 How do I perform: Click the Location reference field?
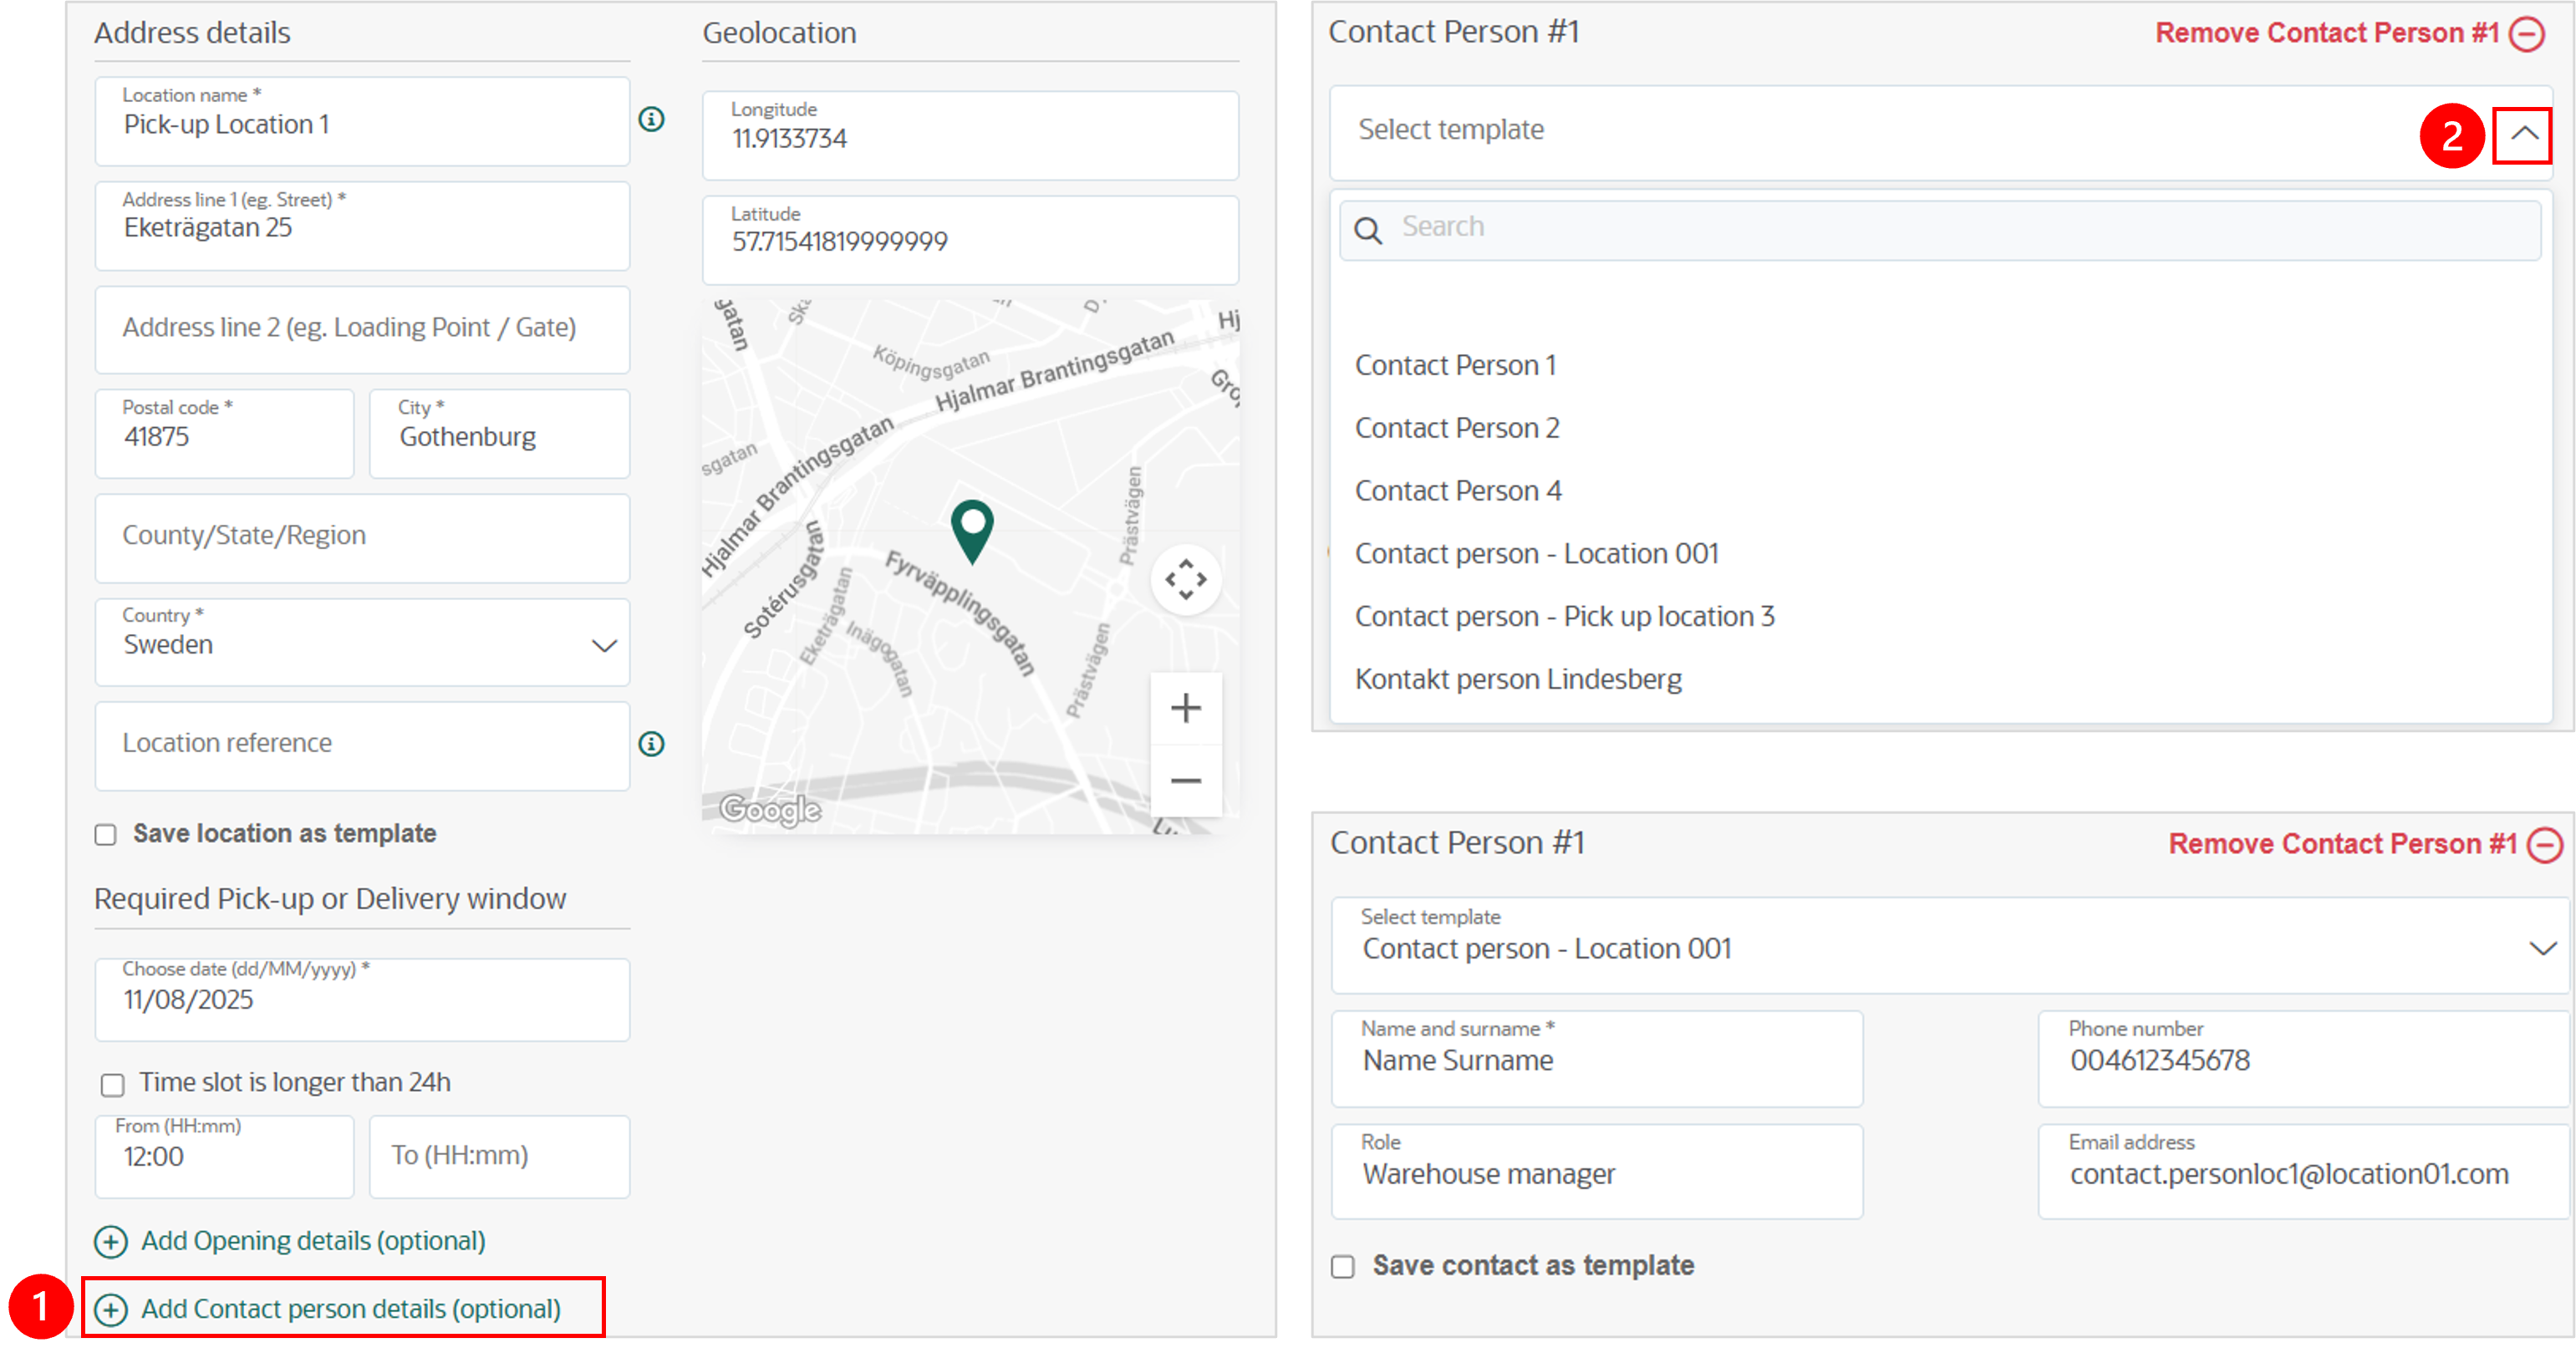(x=362, y=746)
